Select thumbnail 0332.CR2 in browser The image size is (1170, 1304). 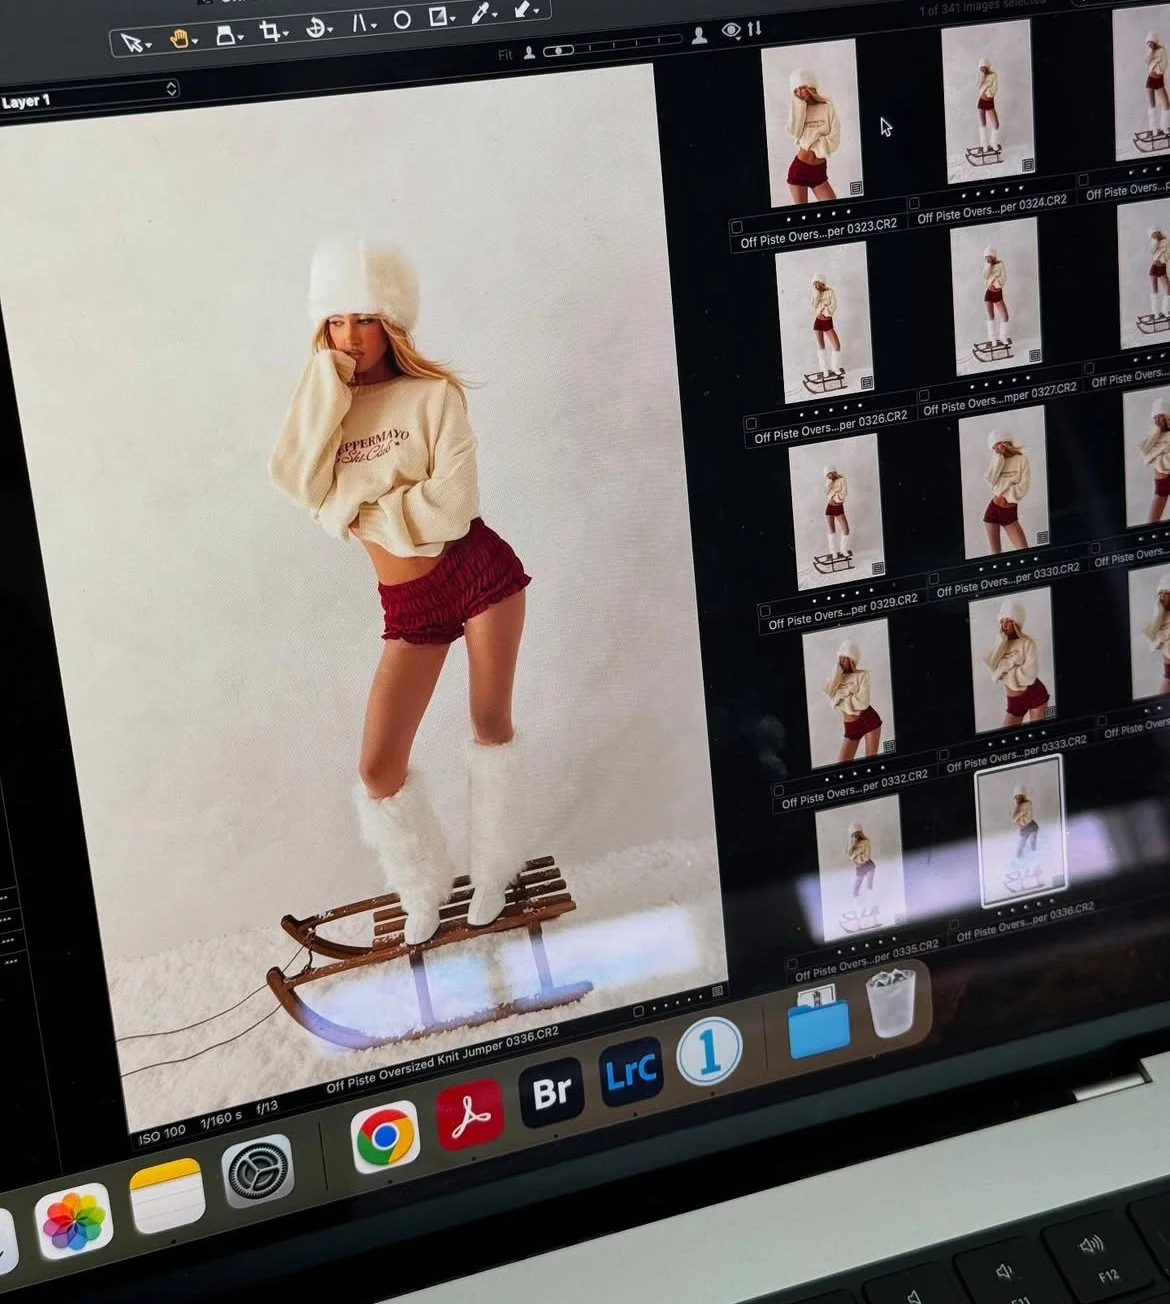847,692
